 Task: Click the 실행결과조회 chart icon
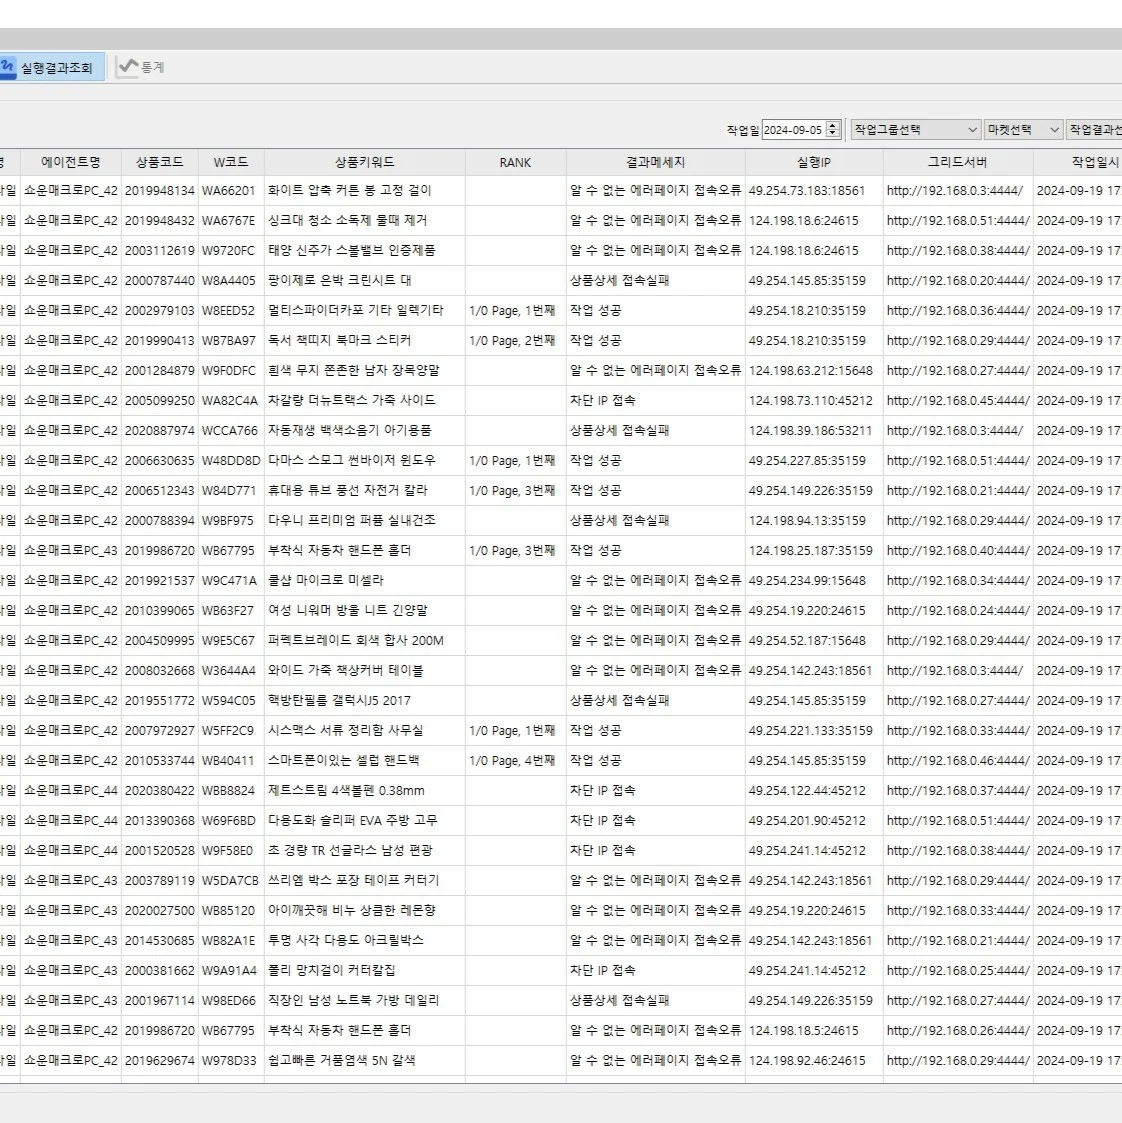[x=8, y=68]
